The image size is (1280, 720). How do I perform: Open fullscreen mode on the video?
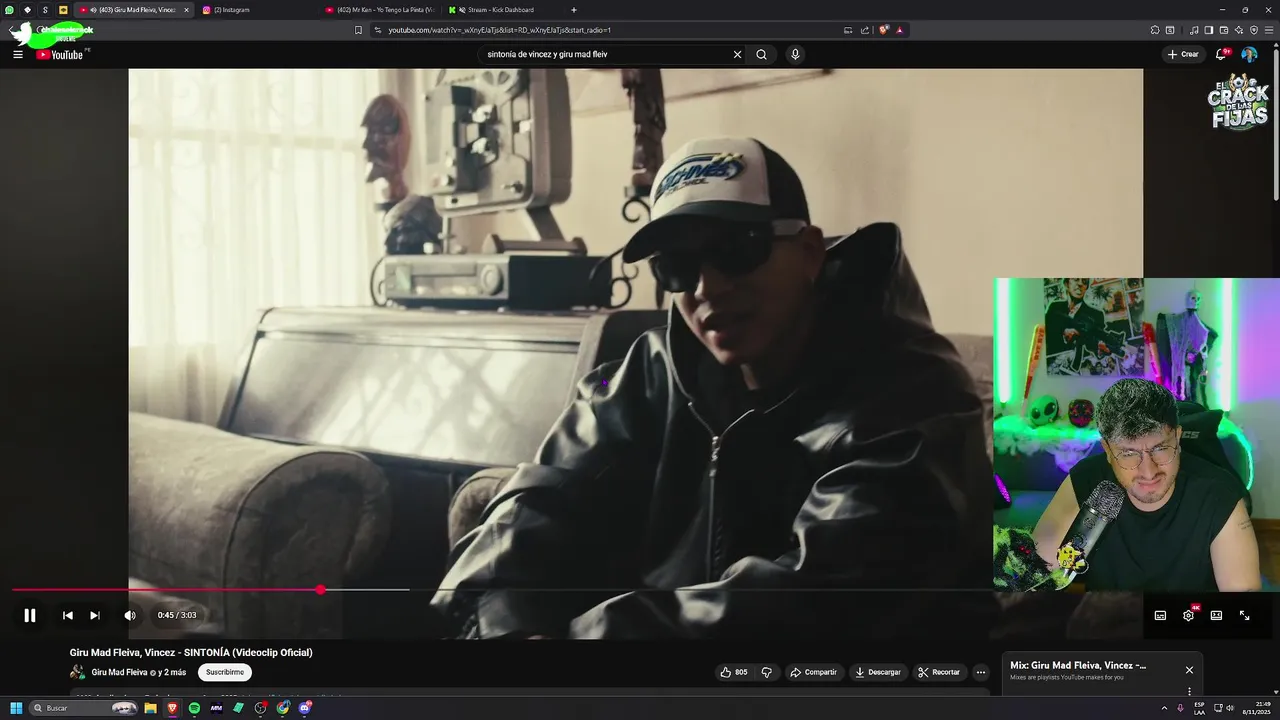tap(1244, 615)
